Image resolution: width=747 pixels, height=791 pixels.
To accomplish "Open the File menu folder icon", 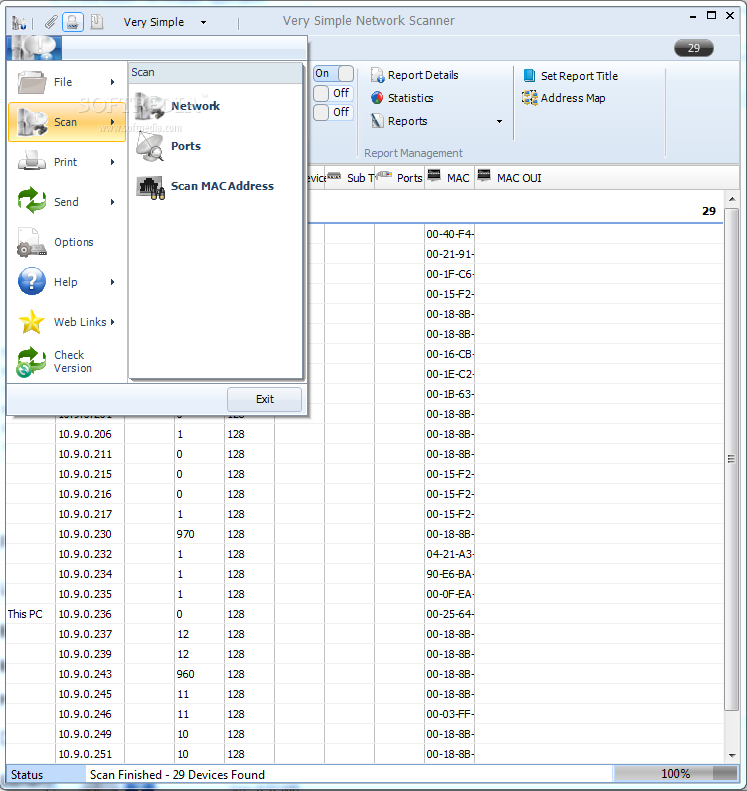I will click(x=31, y=82).
